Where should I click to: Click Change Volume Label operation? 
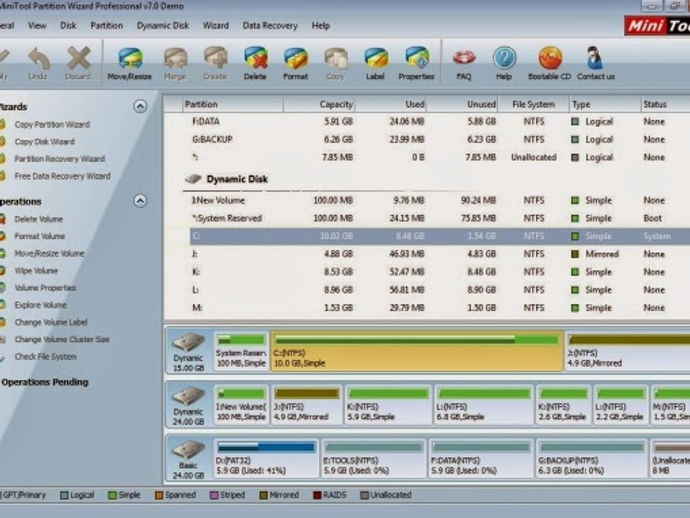tap(51, 322)
